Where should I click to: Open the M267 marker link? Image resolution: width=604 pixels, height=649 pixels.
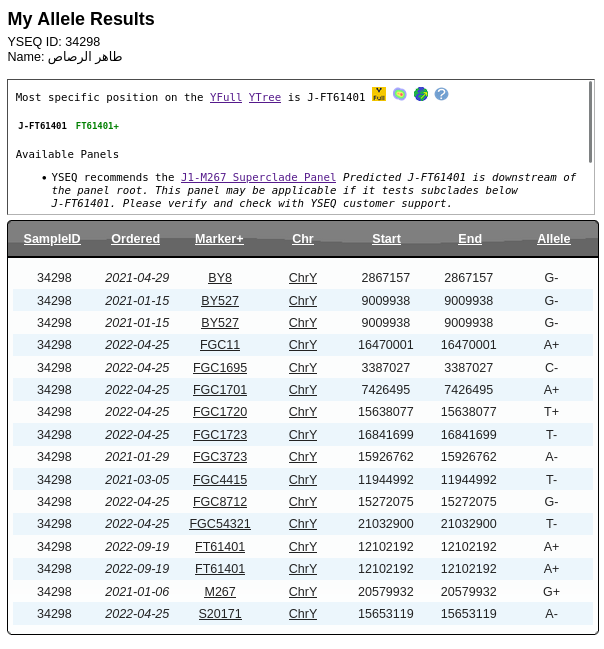(x=220, y=592)
